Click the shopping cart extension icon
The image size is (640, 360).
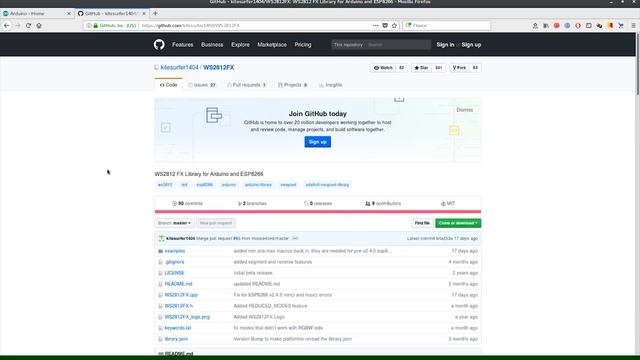(621, 25)
